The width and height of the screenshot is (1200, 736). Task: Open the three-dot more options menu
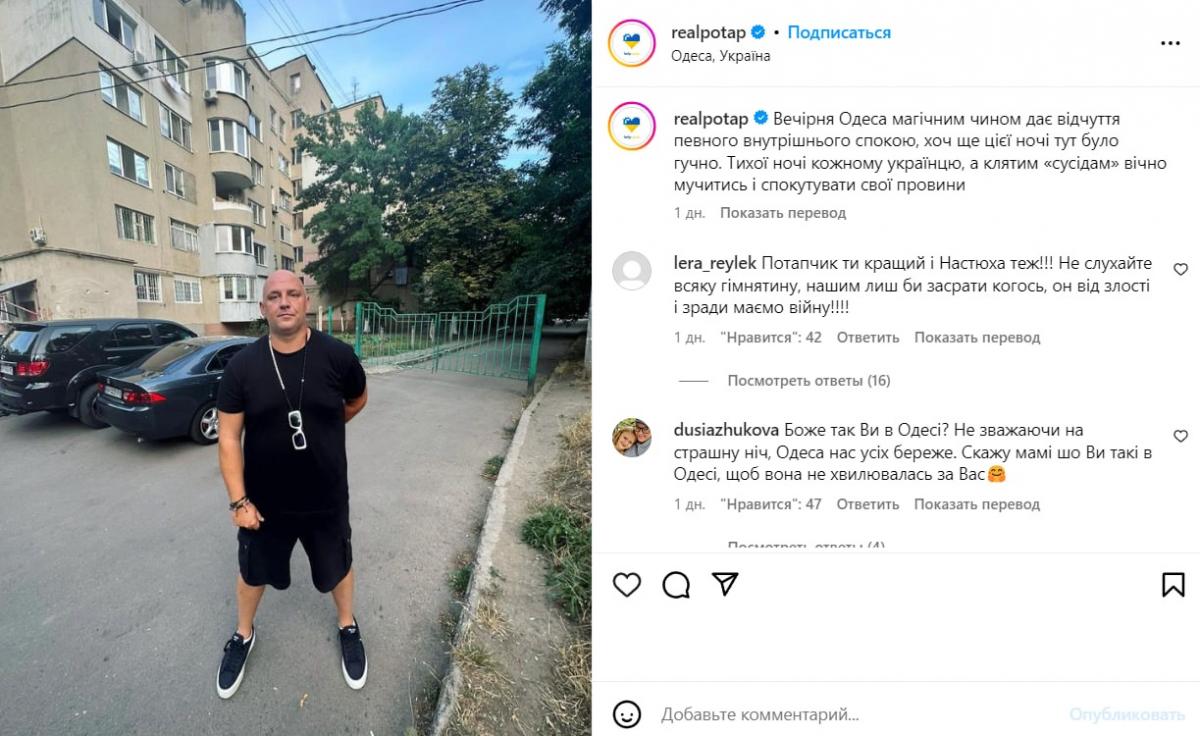click(1170, 44)
